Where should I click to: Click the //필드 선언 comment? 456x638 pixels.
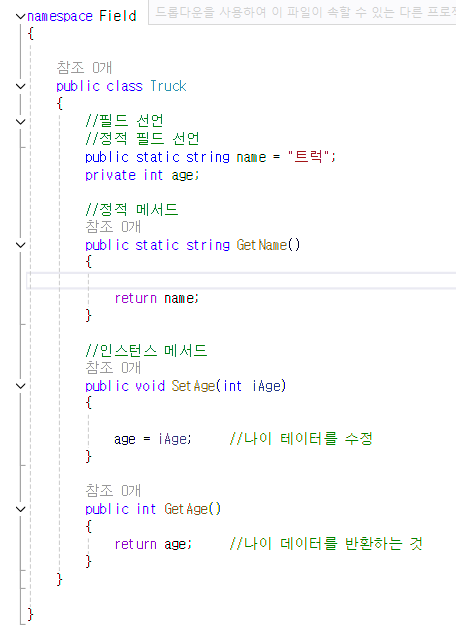tap(124, 121)
